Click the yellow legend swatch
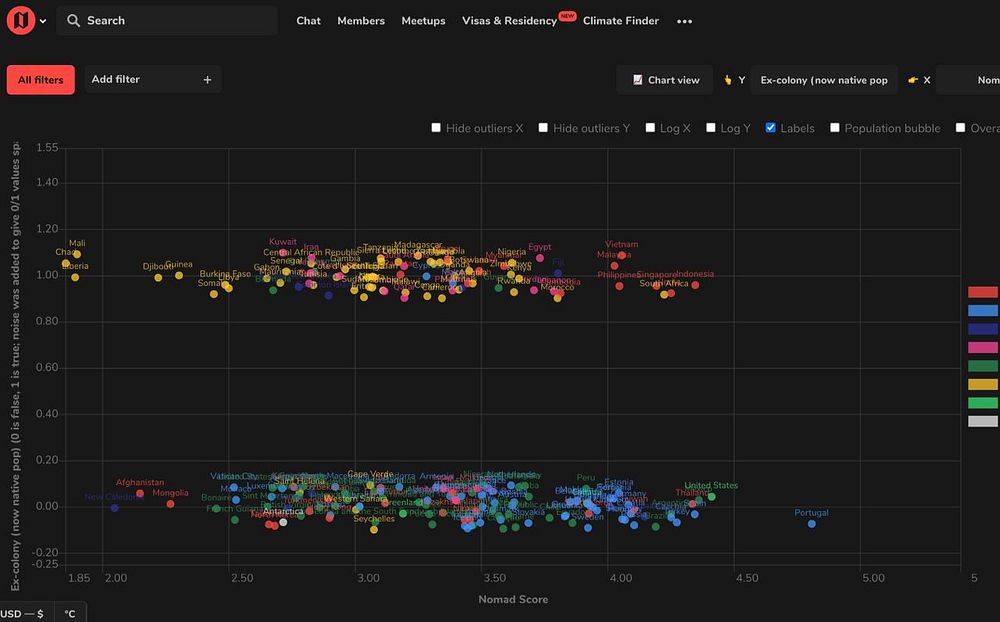 click(x=983, y=385)
